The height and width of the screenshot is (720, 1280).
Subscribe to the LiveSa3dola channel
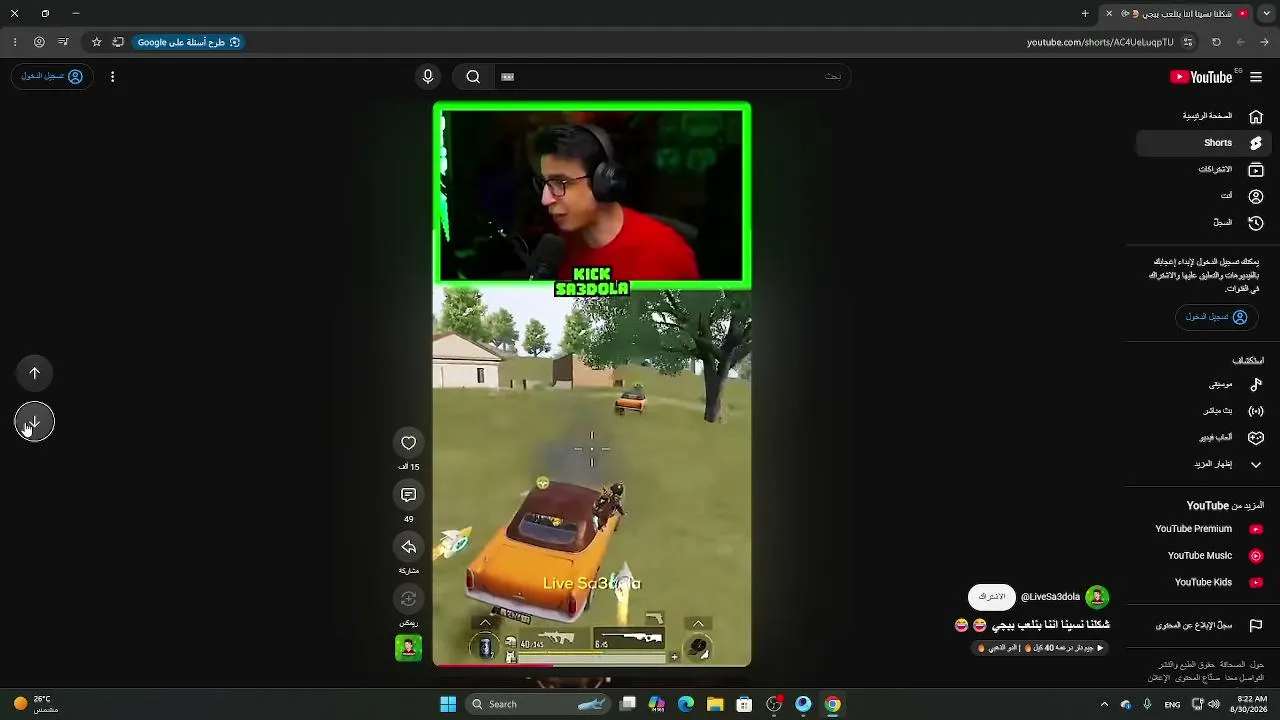pyautogui.click(x=991, y=597)
